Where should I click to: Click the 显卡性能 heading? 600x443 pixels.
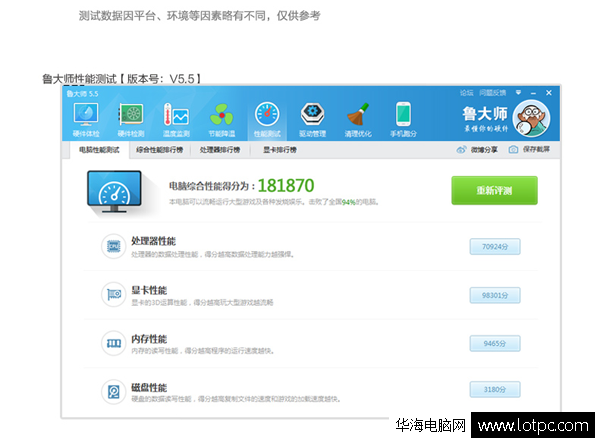(x=149, y=290)
